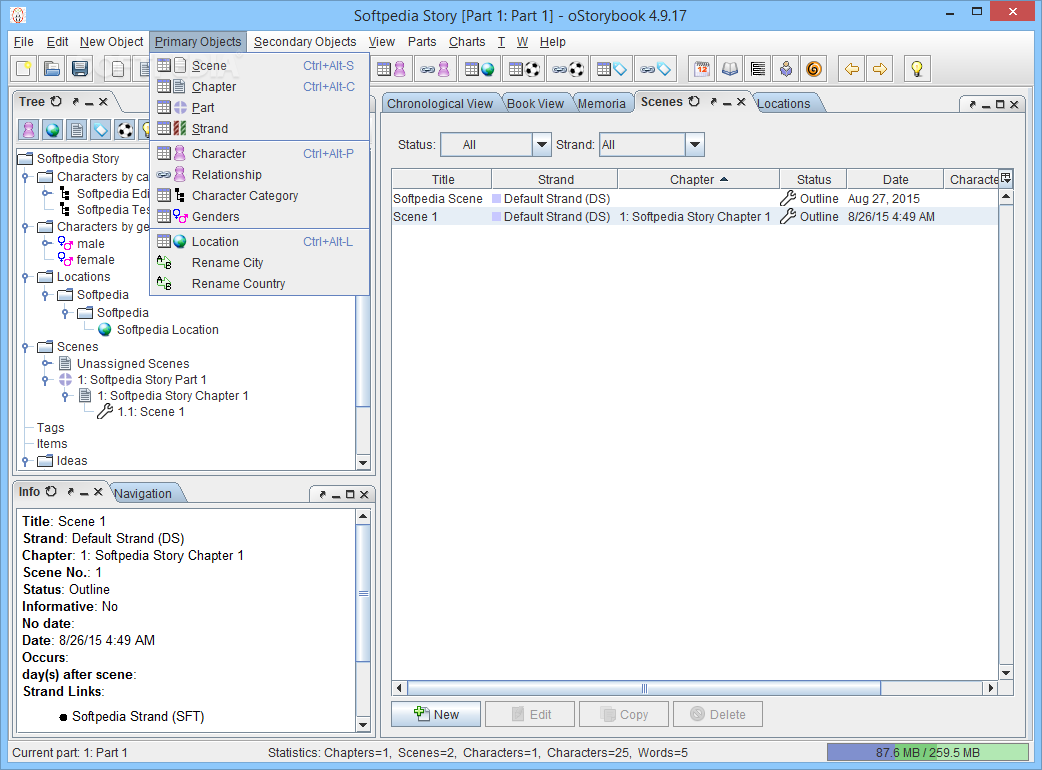Toggle items soccer-ball filter in Tree panel

pyautogui.click(x=125, y=130)
